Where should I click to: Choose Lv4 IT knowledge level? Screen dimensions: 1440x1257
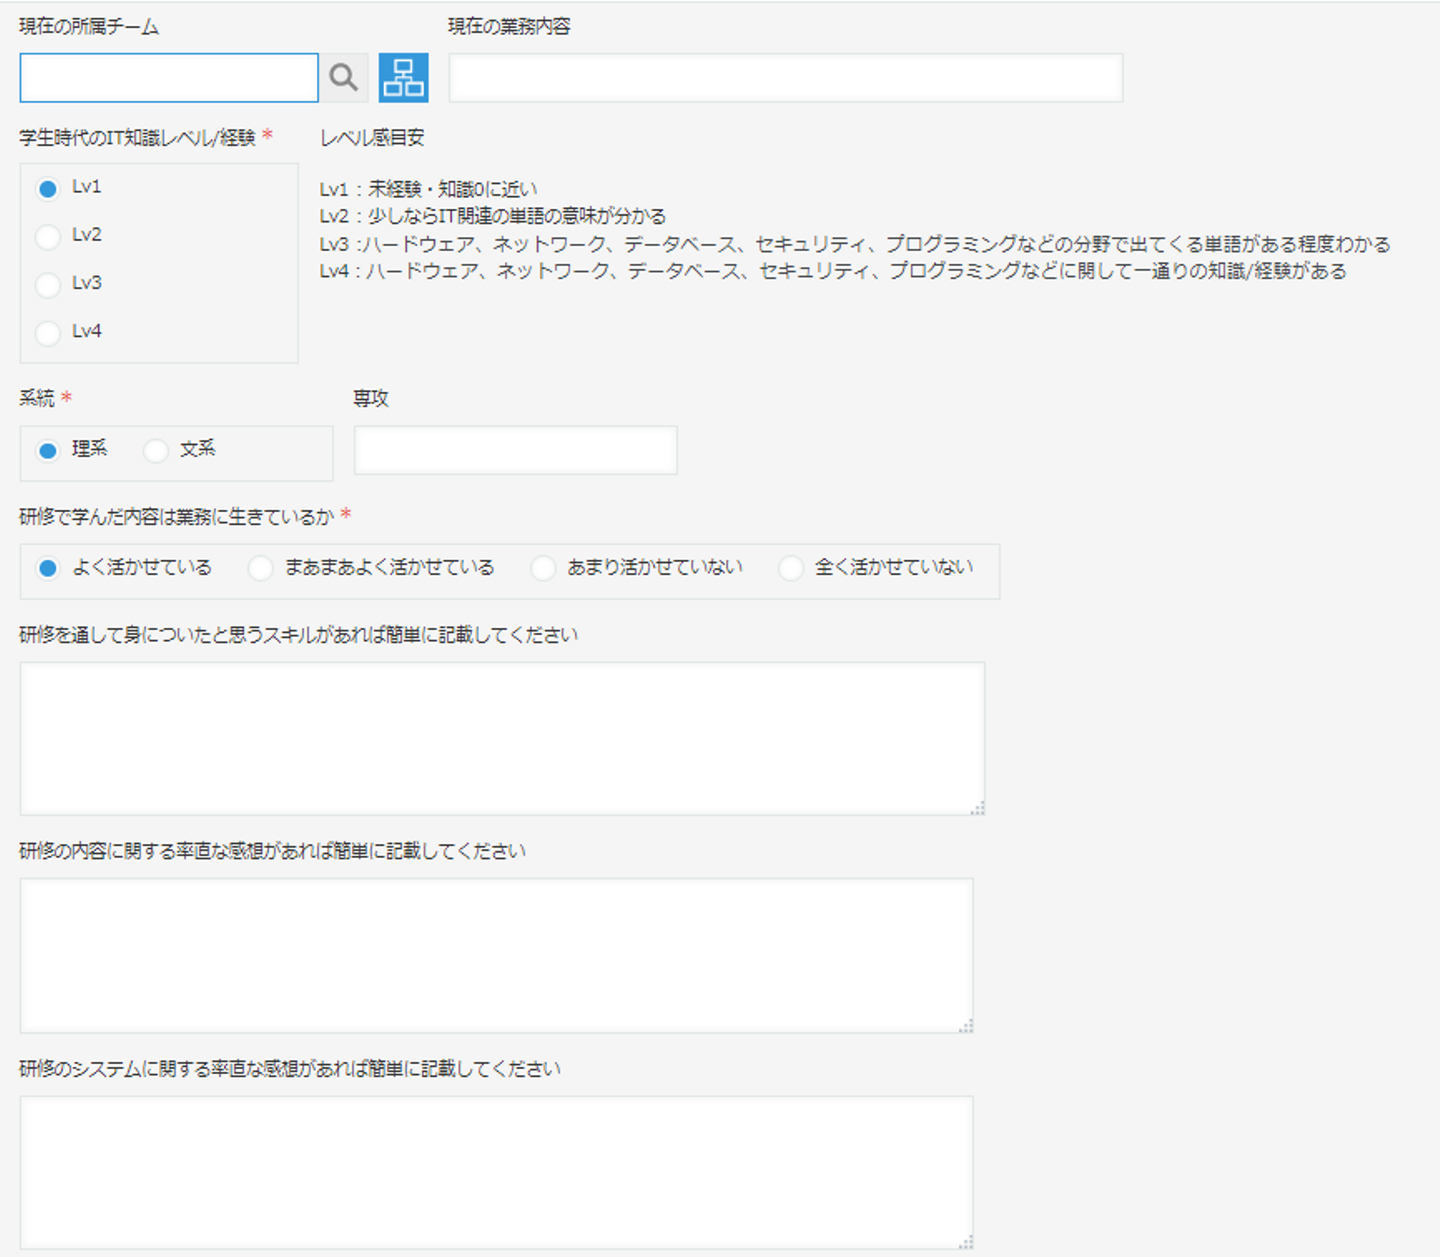[x=48, y=332]
